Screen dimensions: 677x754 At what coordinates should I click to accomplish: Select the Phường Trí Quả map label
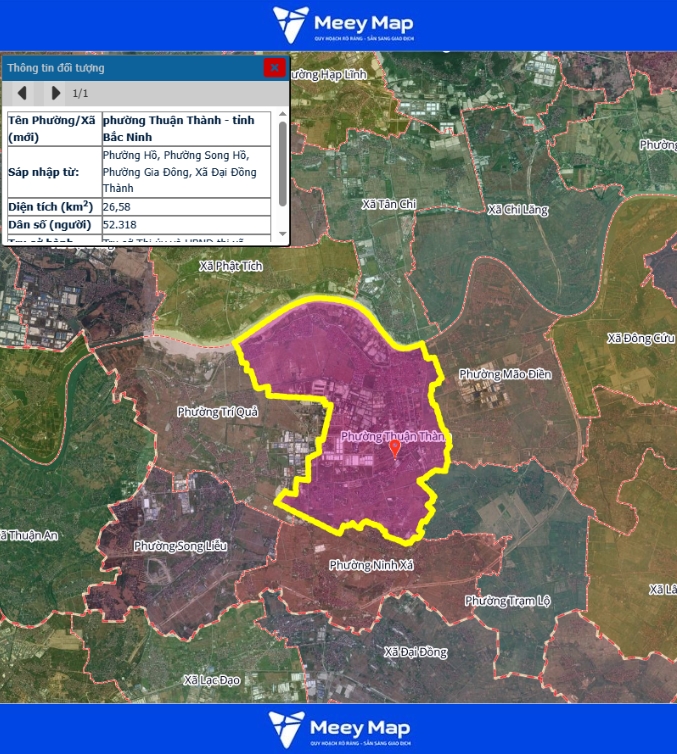coord(217,412)
